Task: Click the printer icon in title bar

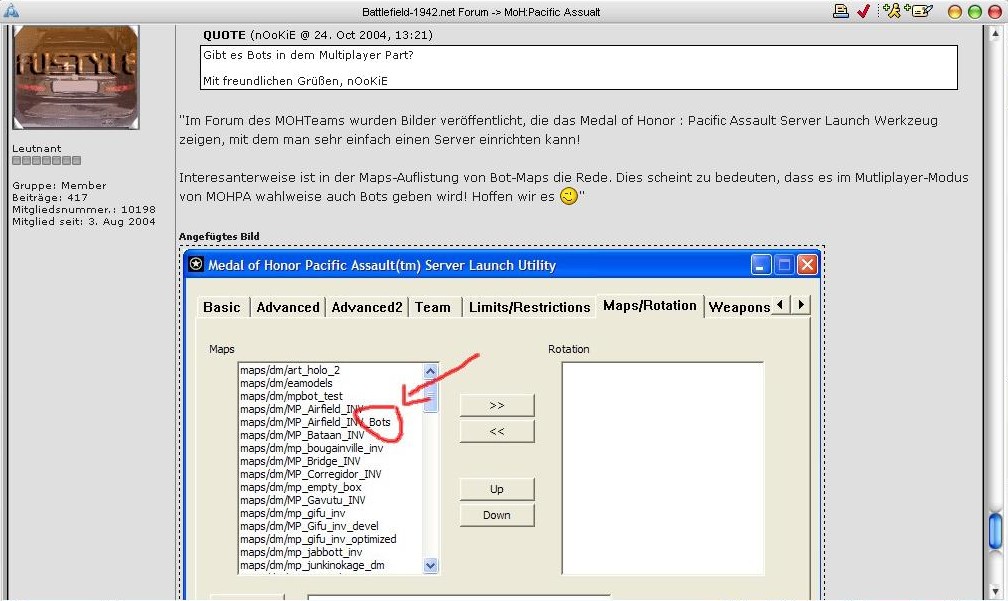Action: (x=841, y=11)
